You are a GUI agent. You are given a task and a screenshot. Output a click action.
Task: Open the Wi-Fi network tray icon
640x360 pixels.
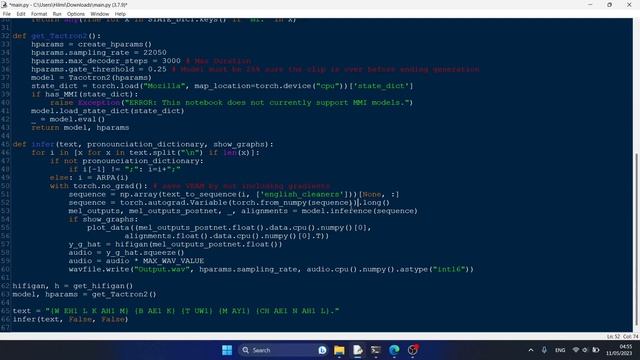pos(576,350)
